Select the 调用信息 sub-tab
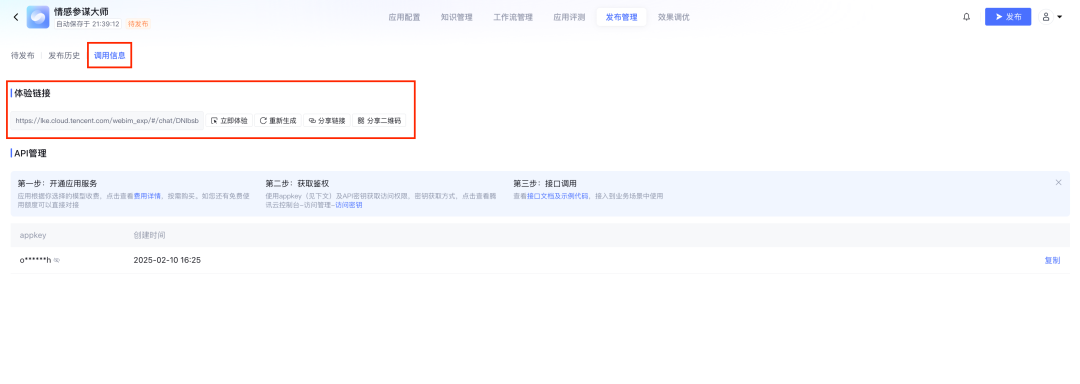Screen dimensions: 1080x384 110,56
